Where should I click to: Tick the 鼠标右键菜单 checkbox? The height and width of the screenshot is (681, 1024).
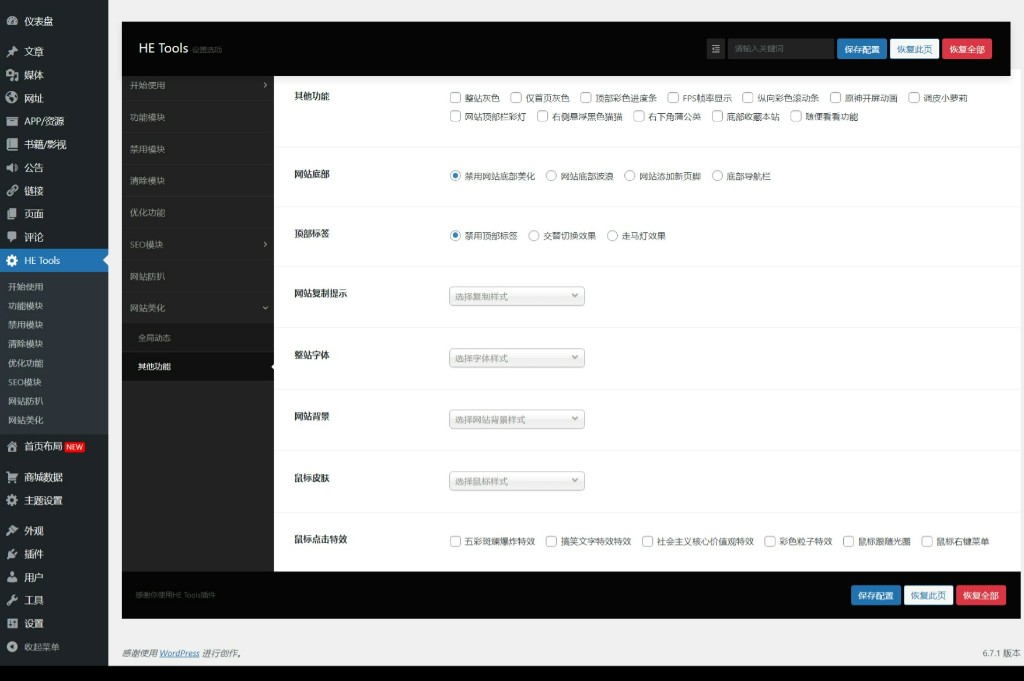[x=927, y=541]
